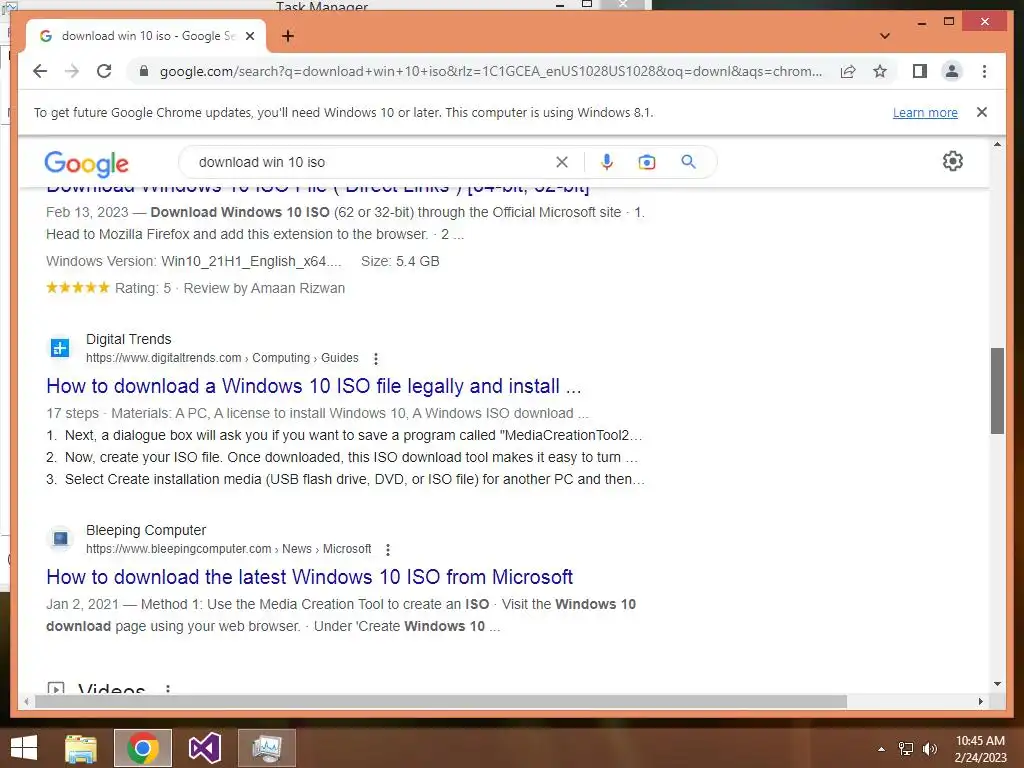Bookmark this page with star icon
This screenshot has width=1024, height=768.
880,71
